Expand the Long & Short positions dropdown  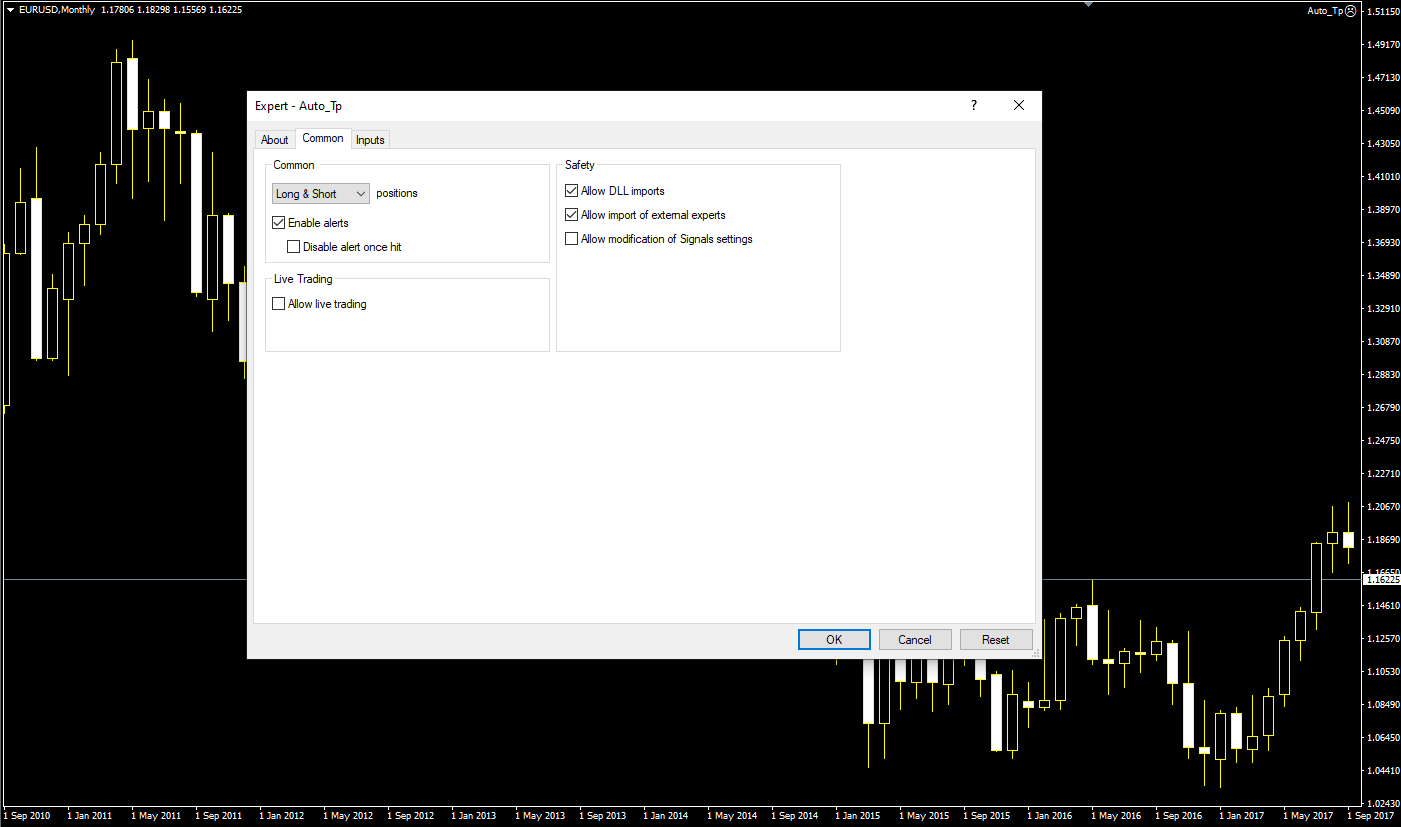click(321, 194)
